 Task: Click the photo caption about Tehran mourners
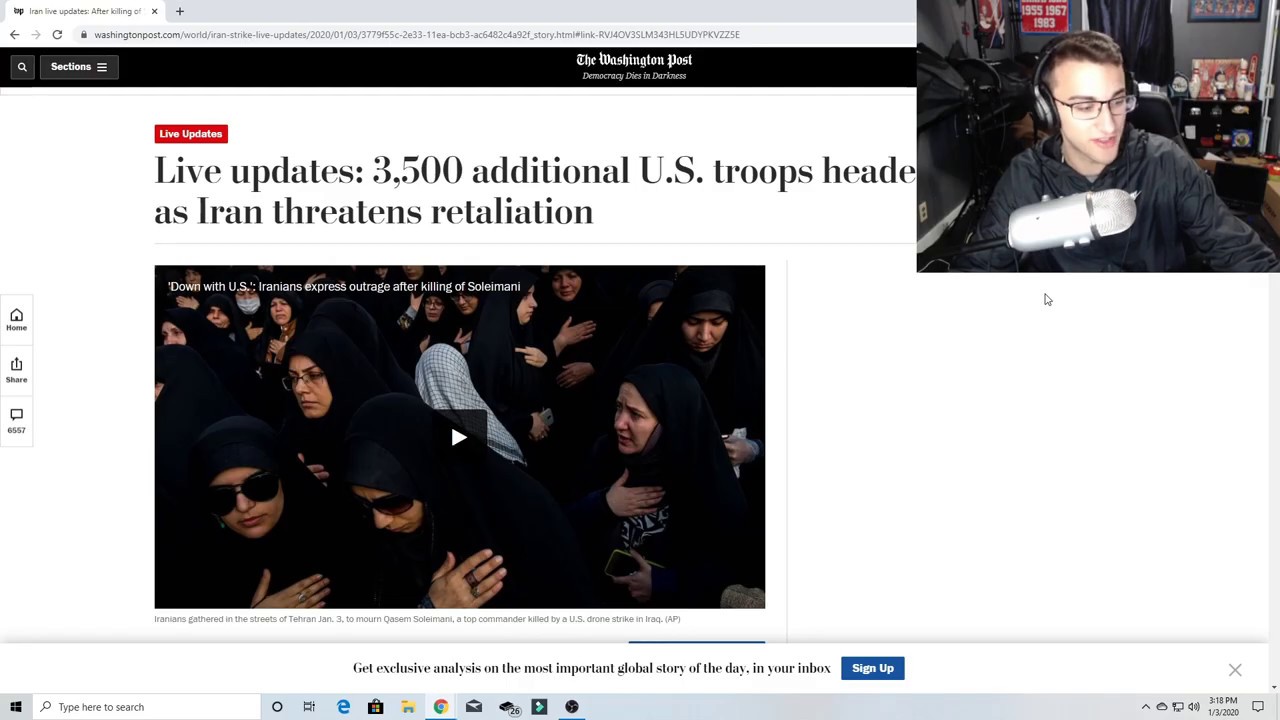pyautogui.click(x=417, y=619)
